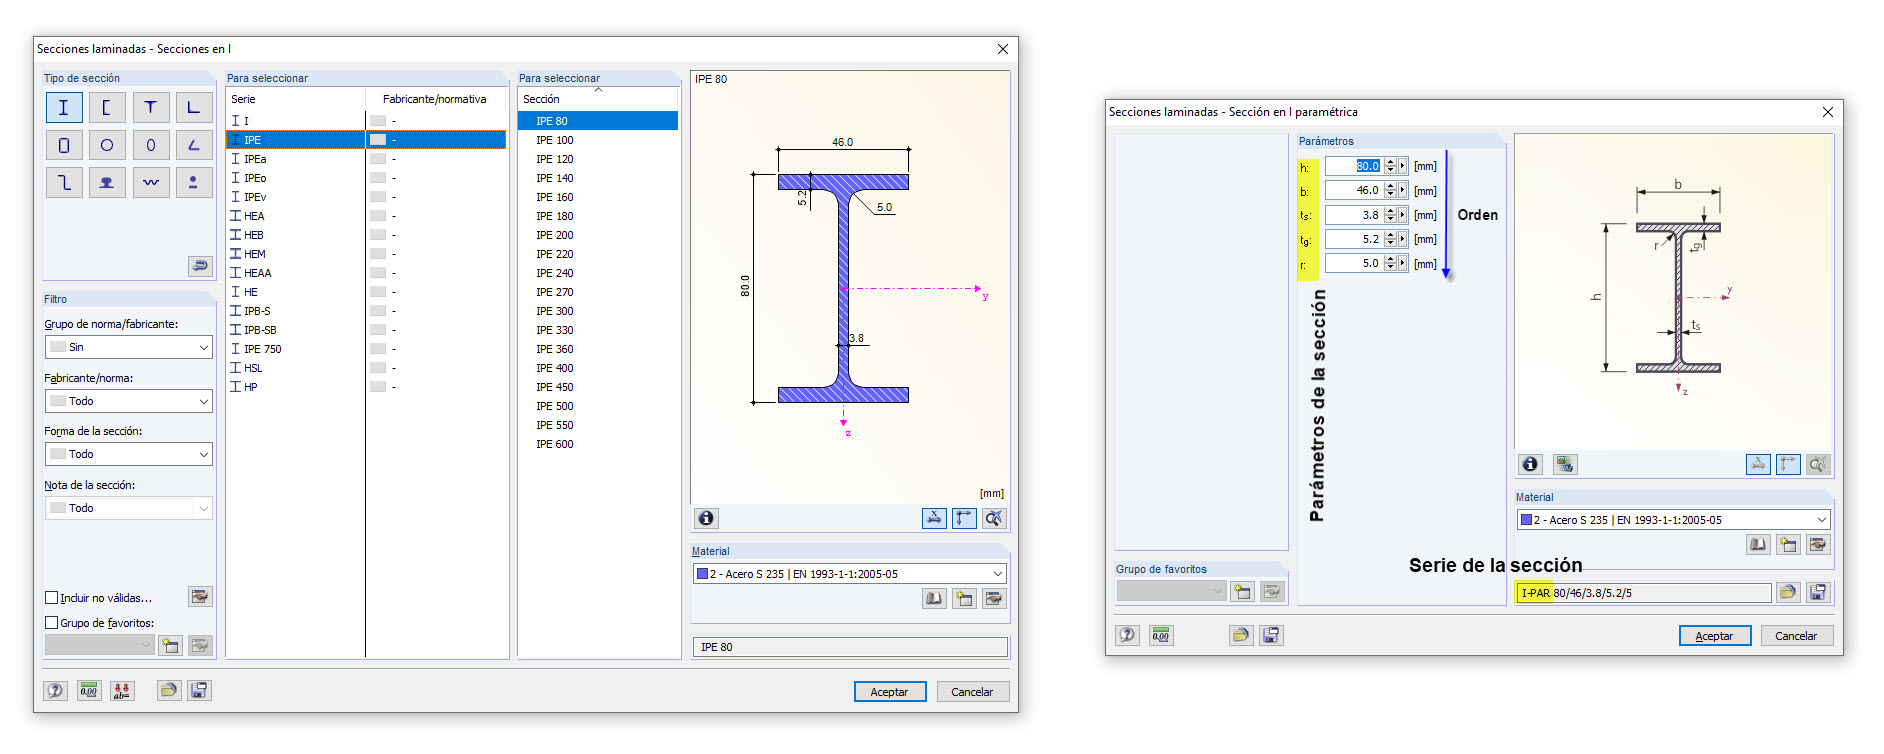The width and height of the screenshot is (1884, 754).
Task: Pick the Z-section type icon
Action: (x=64, y=182)
